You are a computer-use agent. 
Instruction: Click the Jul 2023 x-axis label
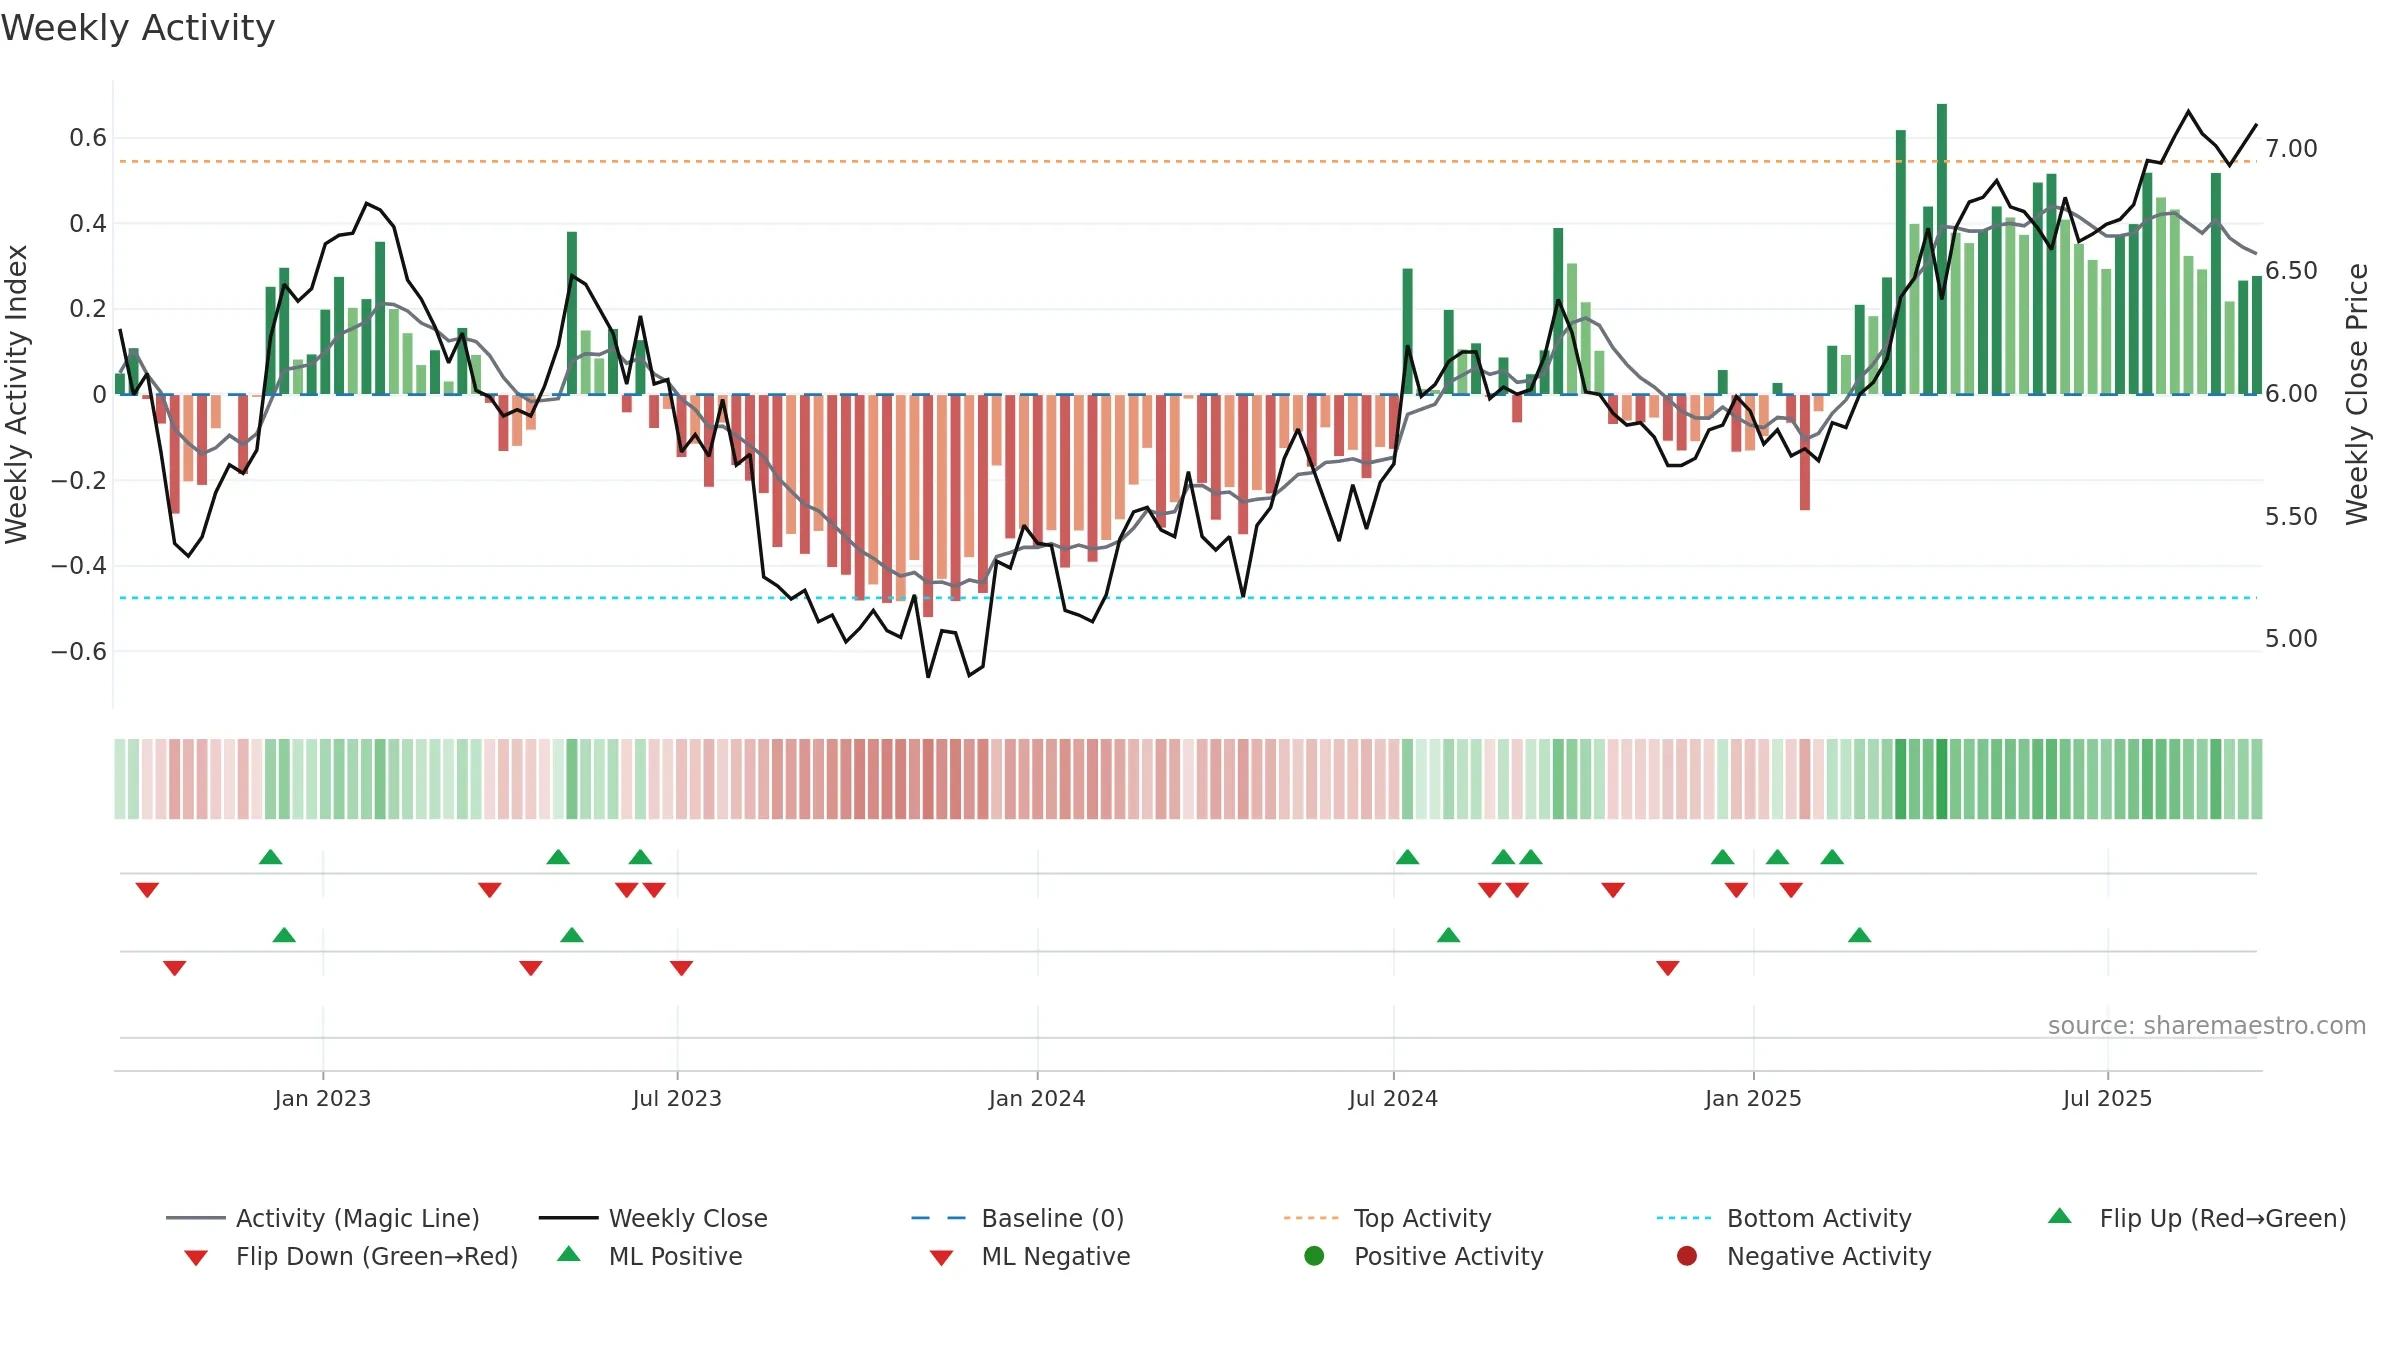coord(677,1098)
